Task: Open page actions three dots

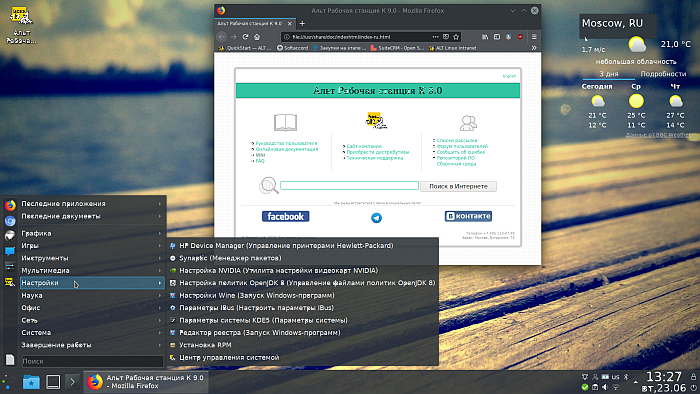Action: [435, 37]
